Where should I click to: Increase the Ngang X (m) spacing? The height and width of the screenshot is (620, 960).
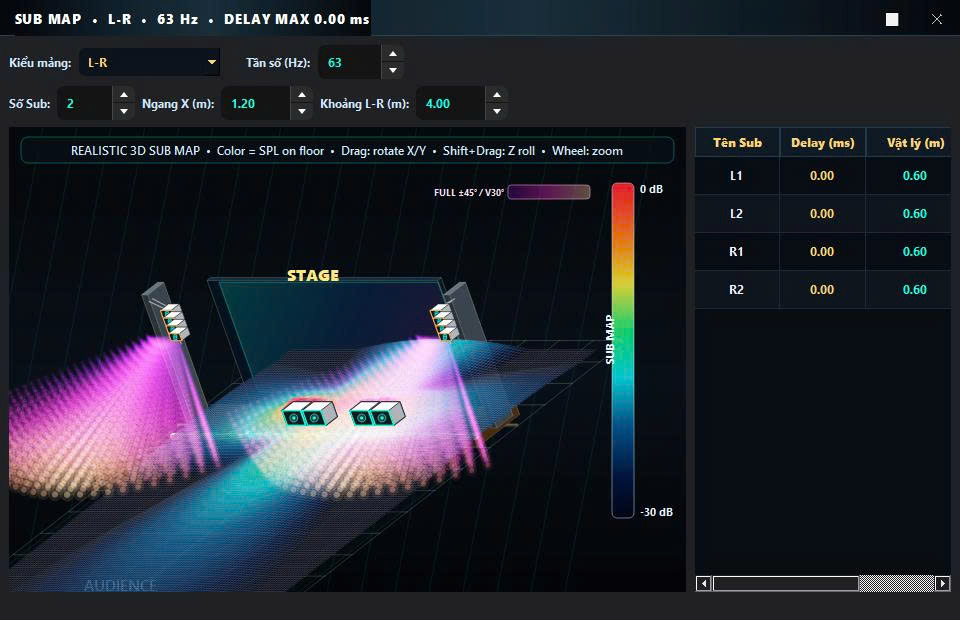click(x=301, y=95)
